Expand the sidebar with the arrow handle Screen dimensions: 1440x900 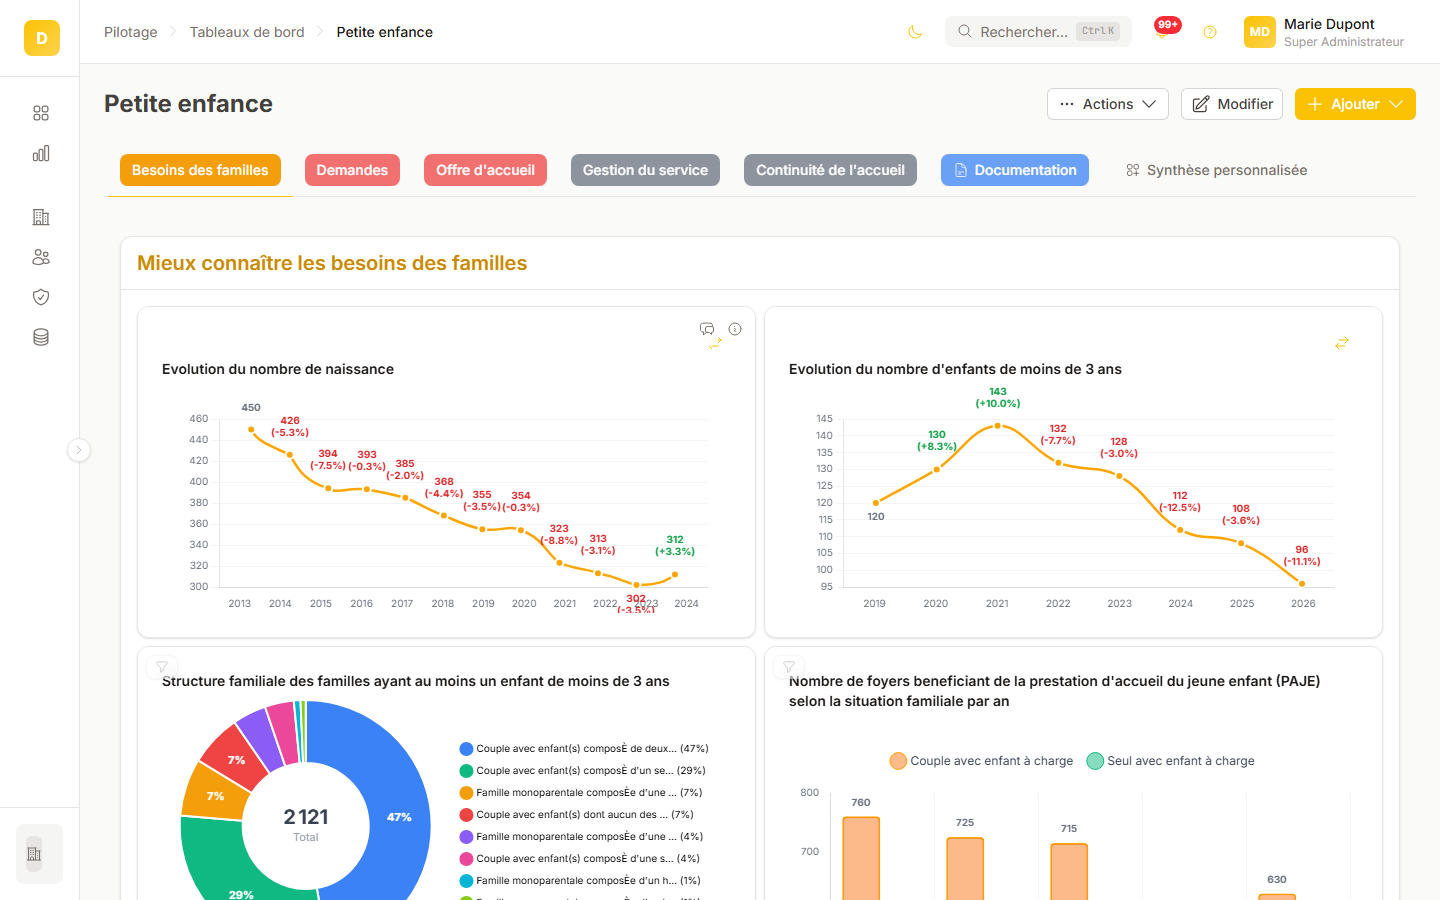tap(79, 450)
